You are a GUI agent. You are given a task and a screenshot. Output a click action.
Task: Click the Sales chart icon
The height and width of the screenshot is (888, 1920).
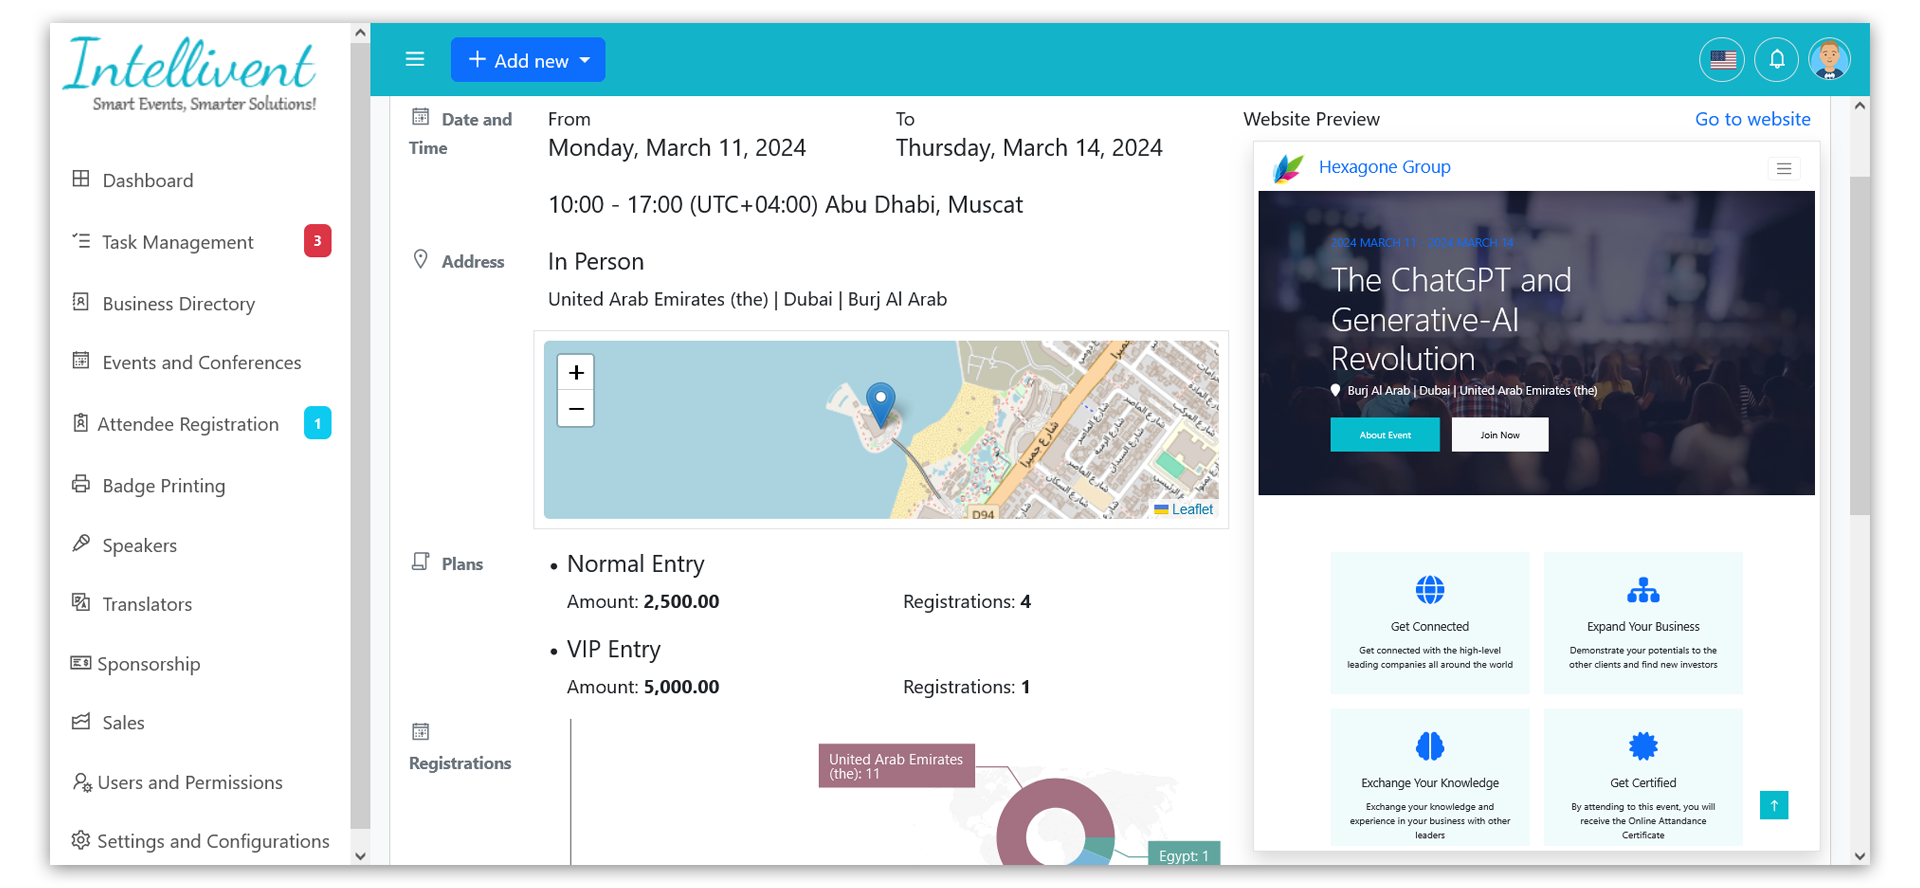(x=81, y=721)
